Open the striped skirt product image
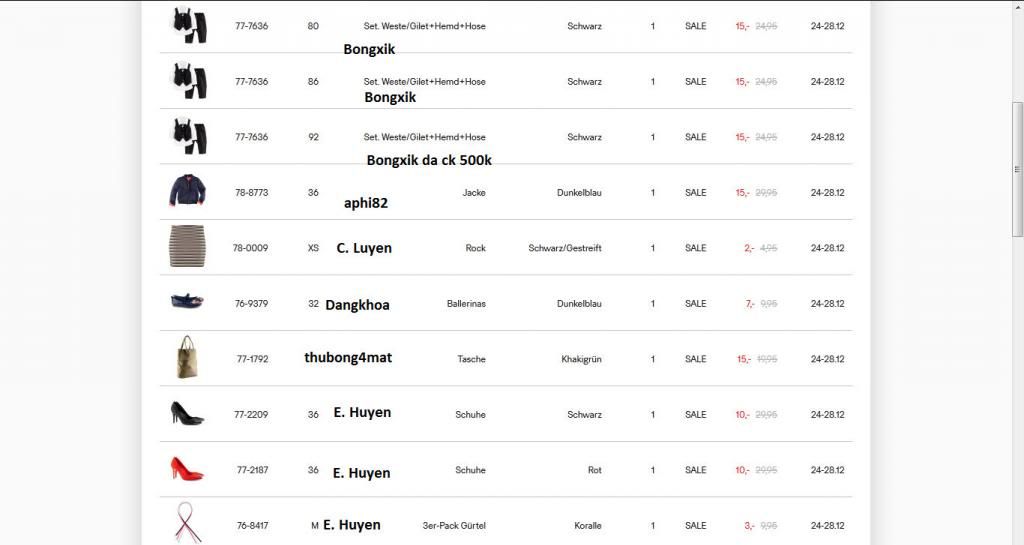The height and width of the screenshot is (545, 1024). tap(187, 247)
